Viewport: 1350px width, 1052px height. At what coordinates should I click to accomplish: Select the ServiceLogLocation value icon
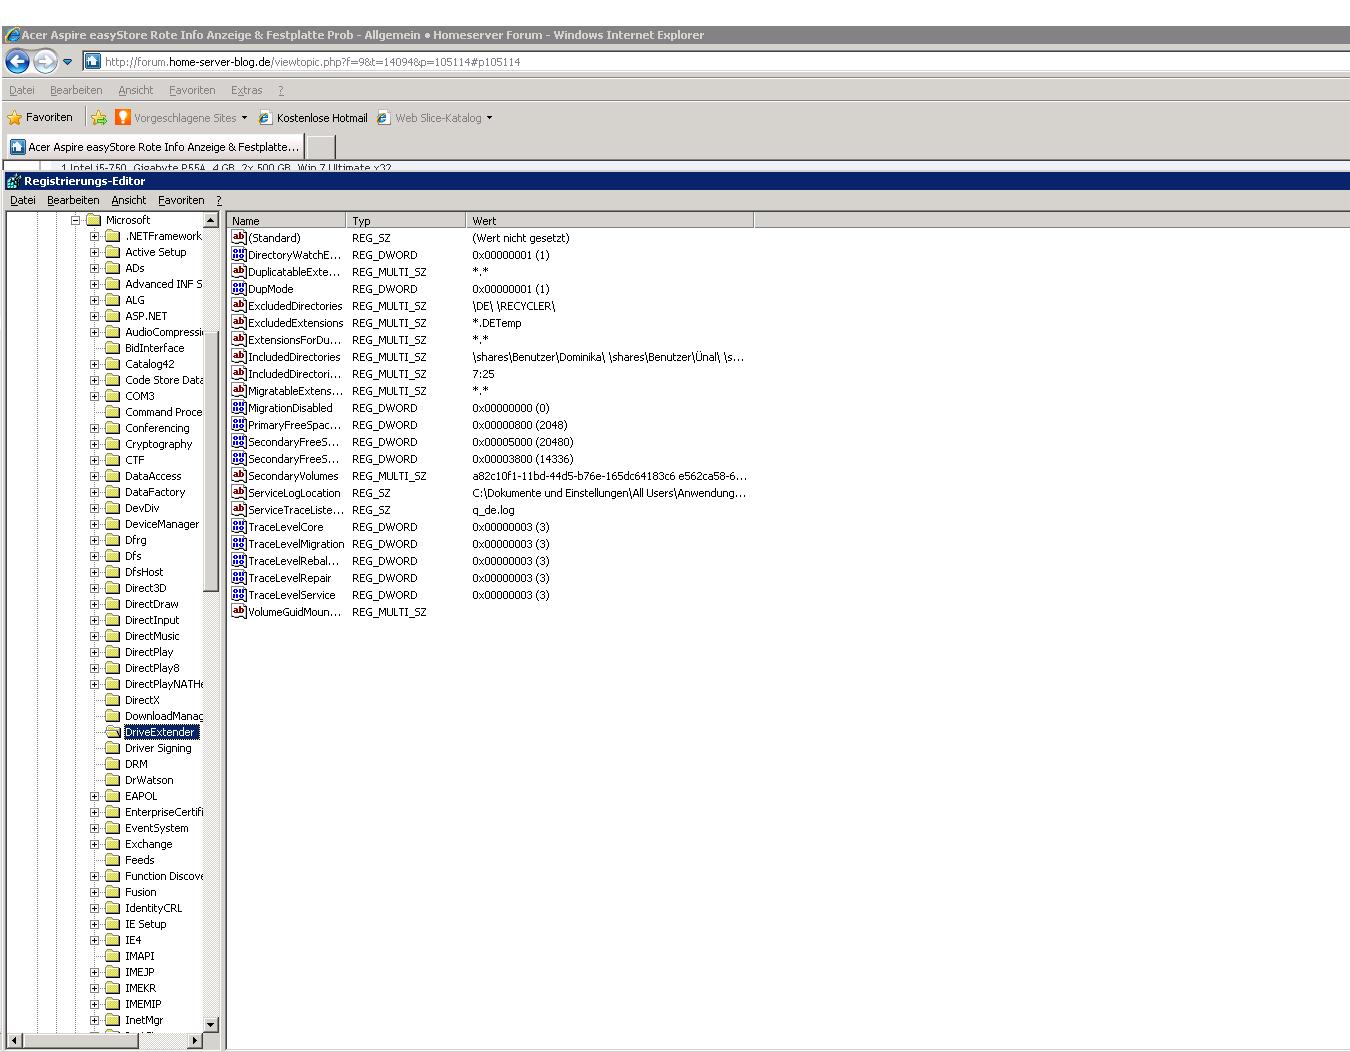pos(238,493)
